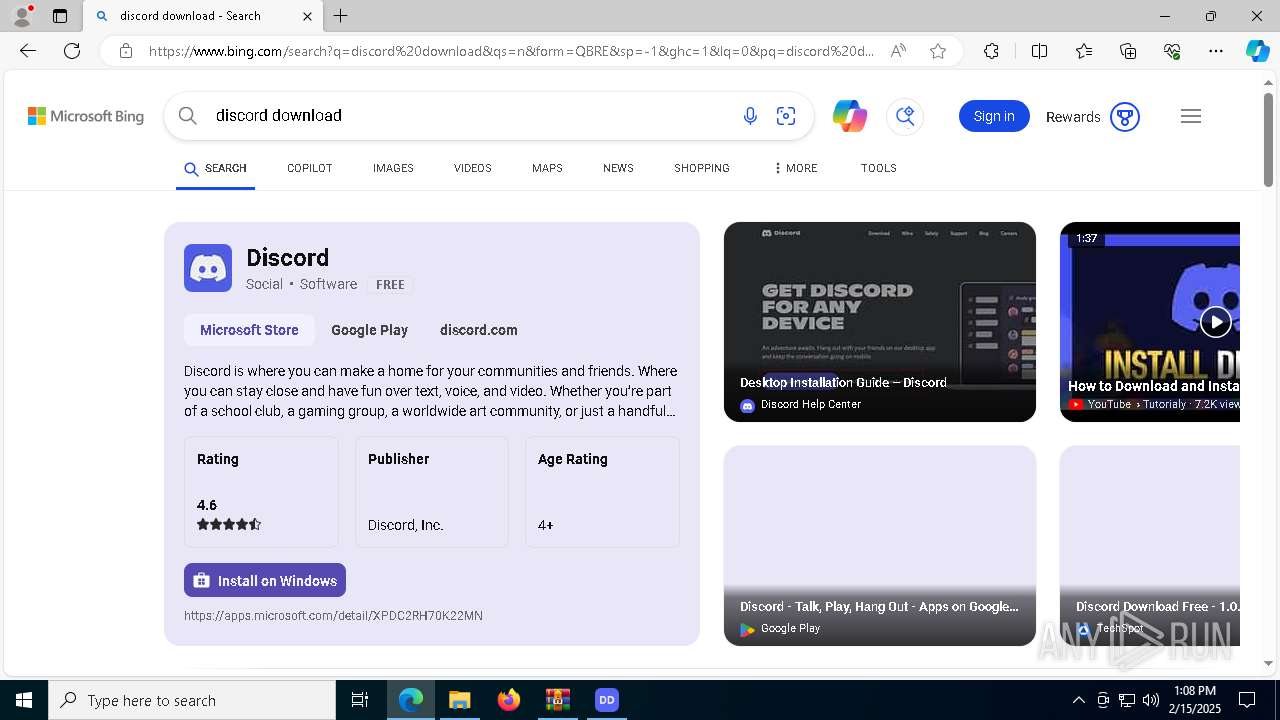Open Discord Download Free TechSpot card
This screenshot has width=1280, height=720.
tap(1150, 546)
